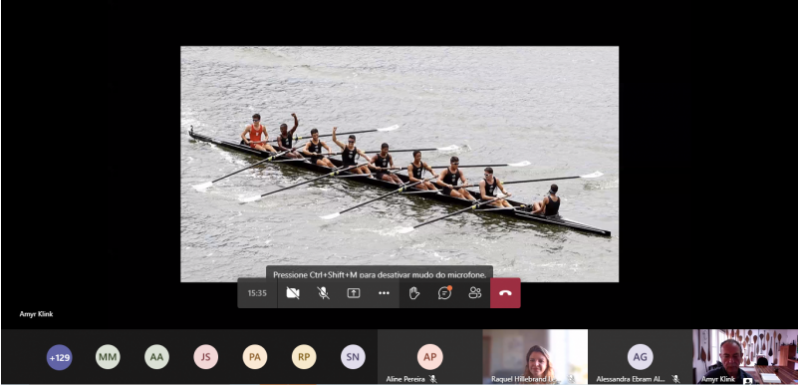The height and width of the screenshot is (385, 800).
Task: Raise your hand in the meeting
Action: click(414, 293)
